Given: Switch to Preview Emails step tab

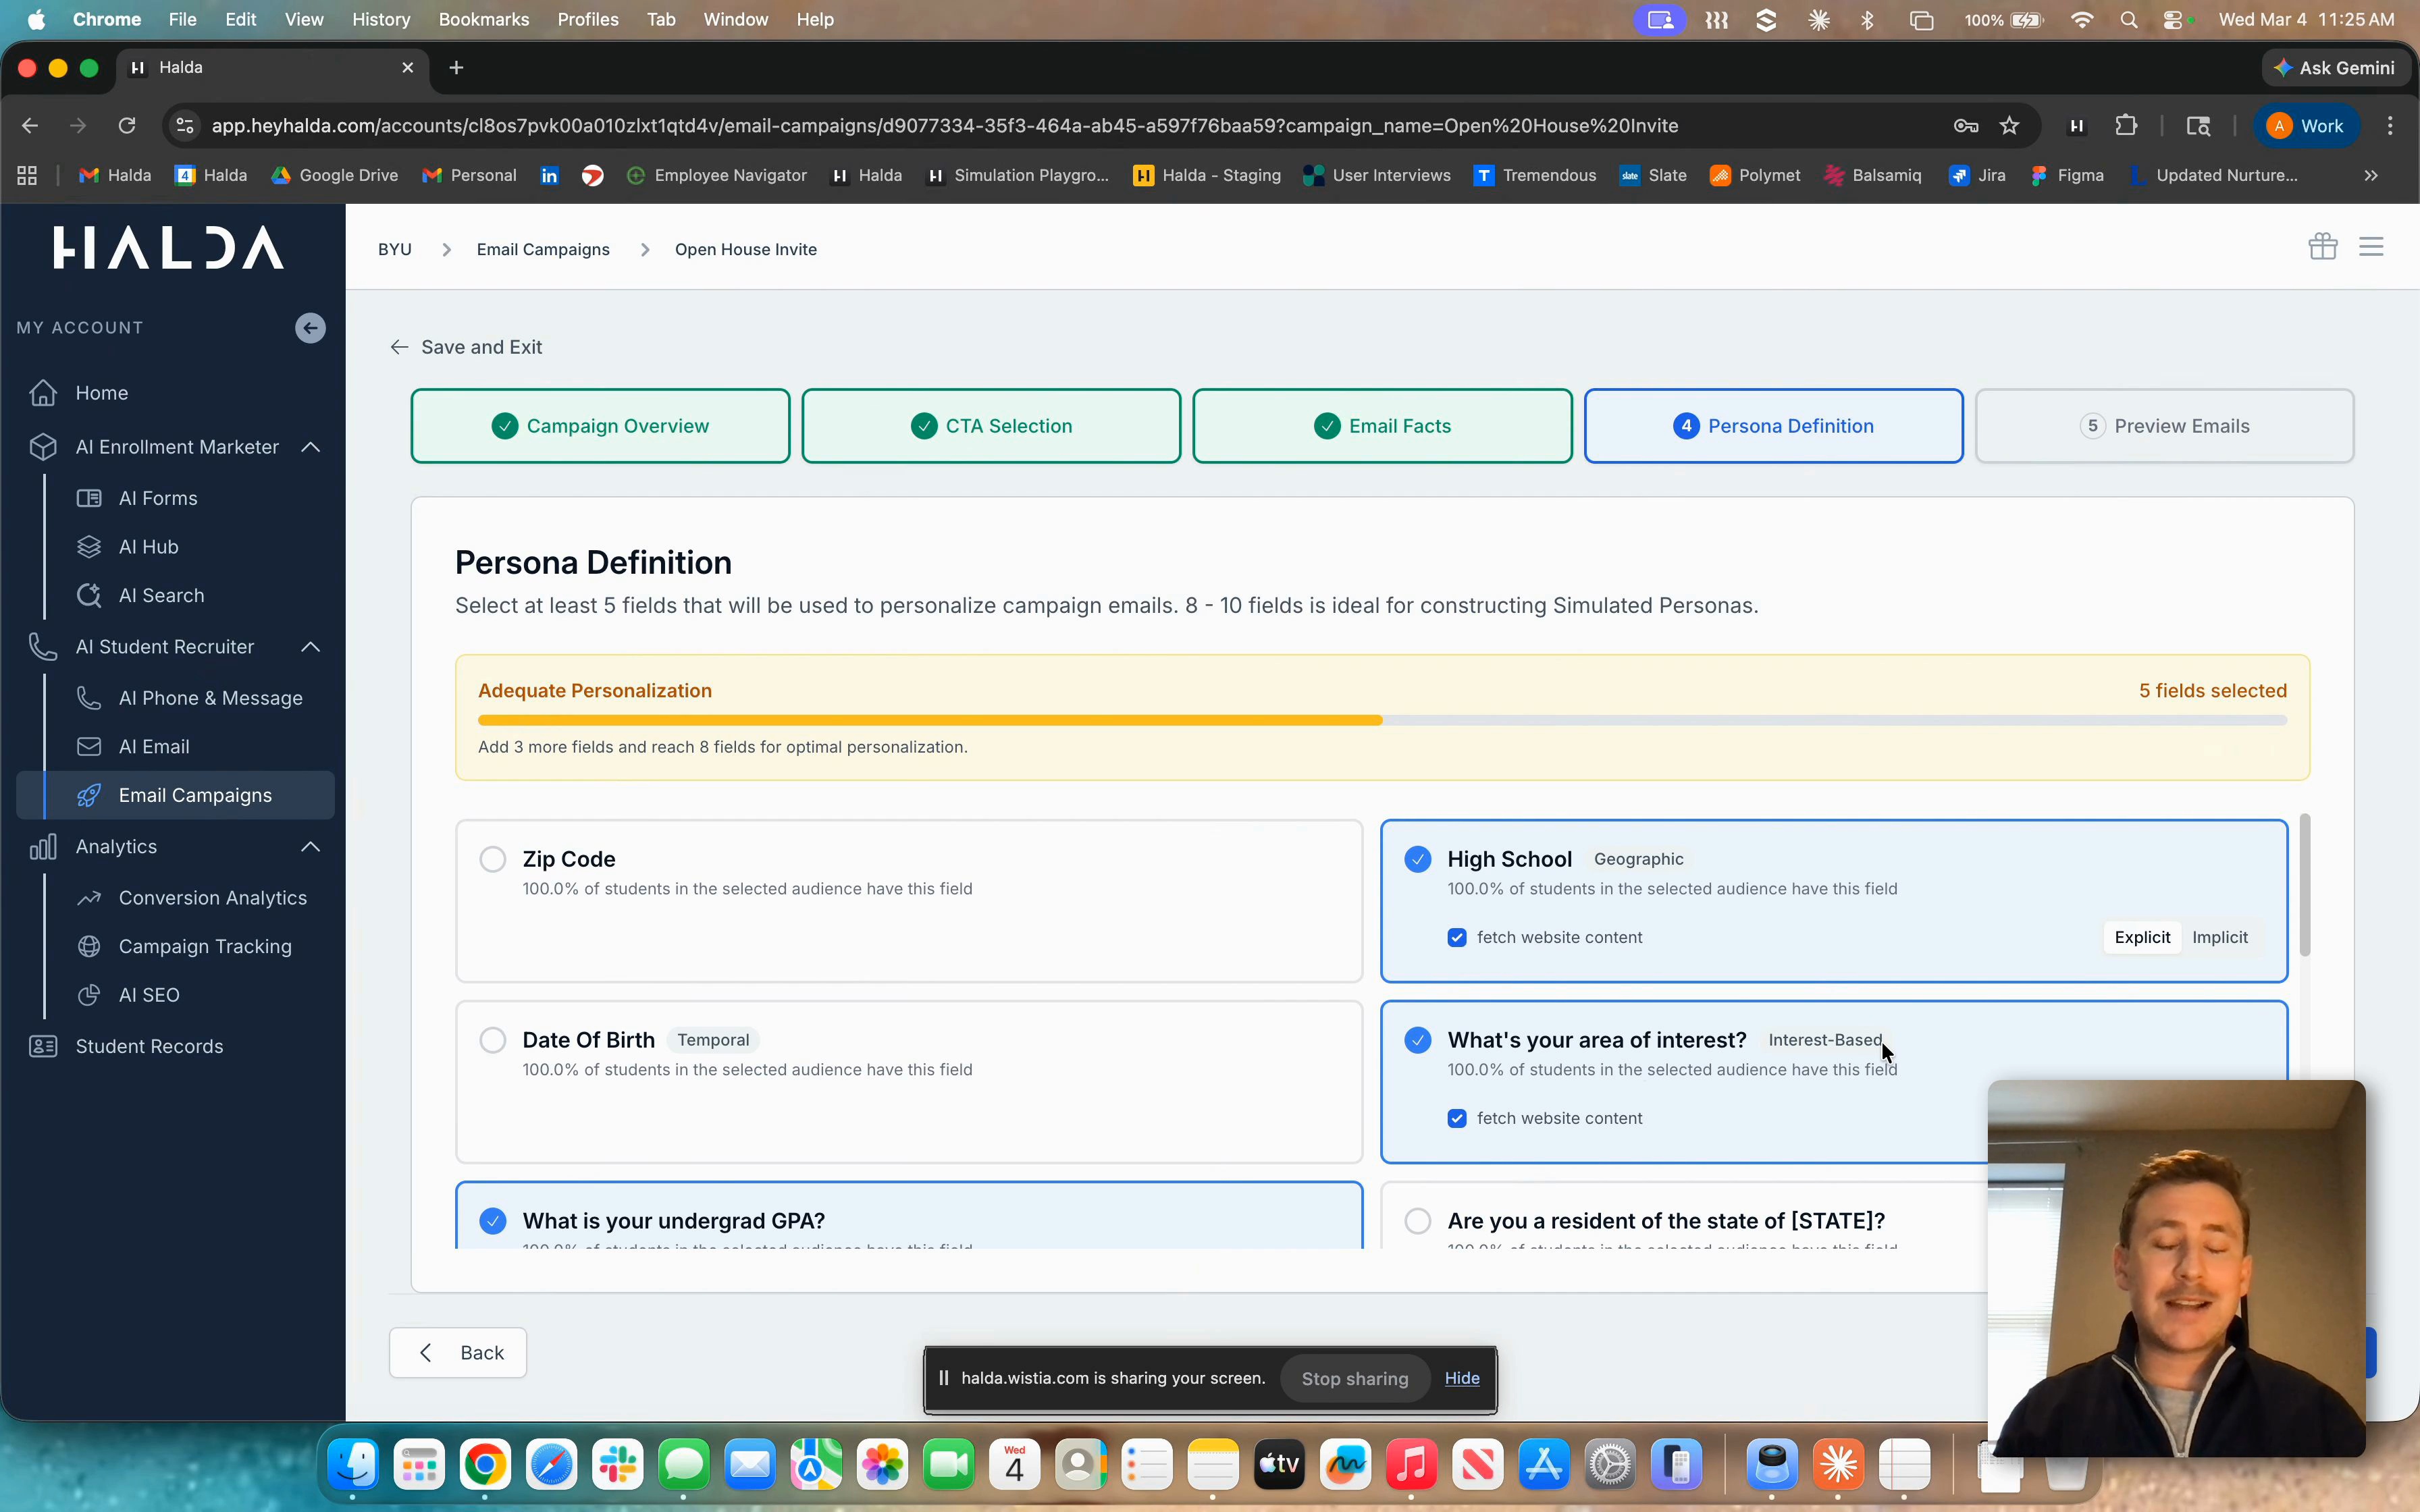Looking at the screenshot, I should coord(2164,426).
